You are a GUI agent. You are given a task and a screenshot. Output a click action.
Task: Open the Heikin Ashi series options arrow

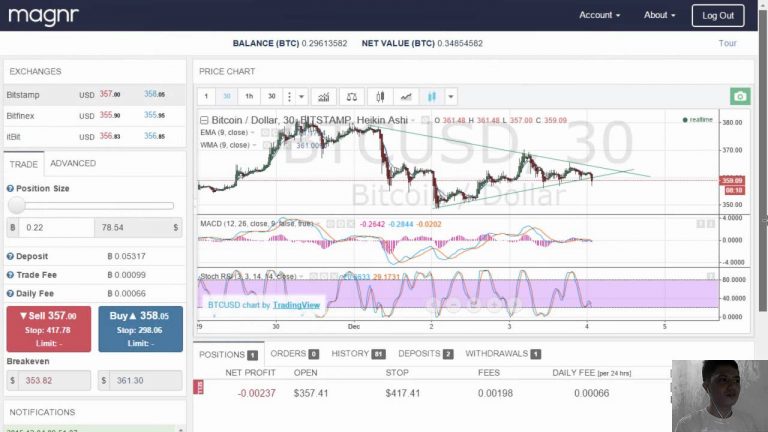[413, 120]
